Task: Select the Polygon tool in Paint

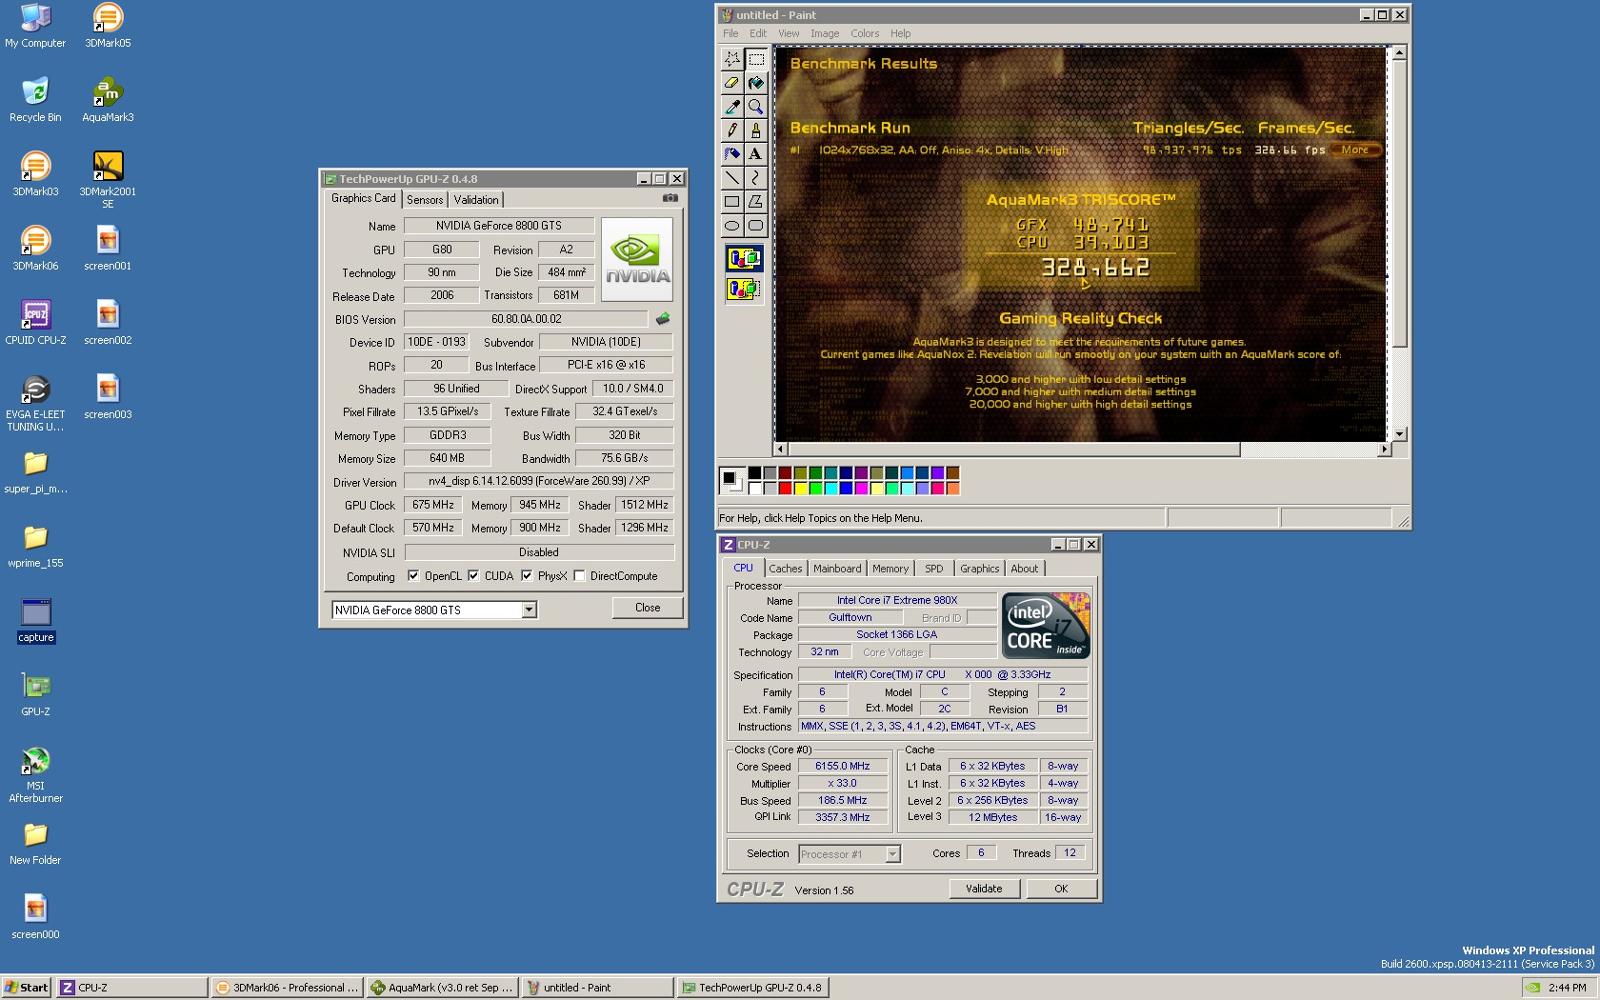Action: [x=756, y=202]
